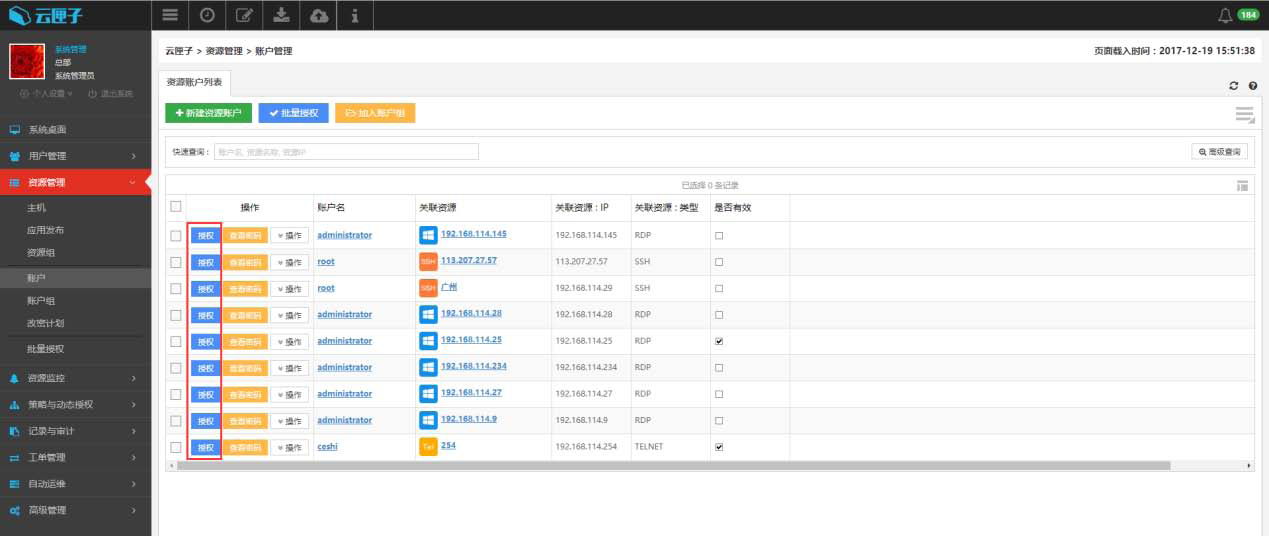Click Windows icon for 192.168.114.28
The image size is (1269, 536).
point(428,314)
